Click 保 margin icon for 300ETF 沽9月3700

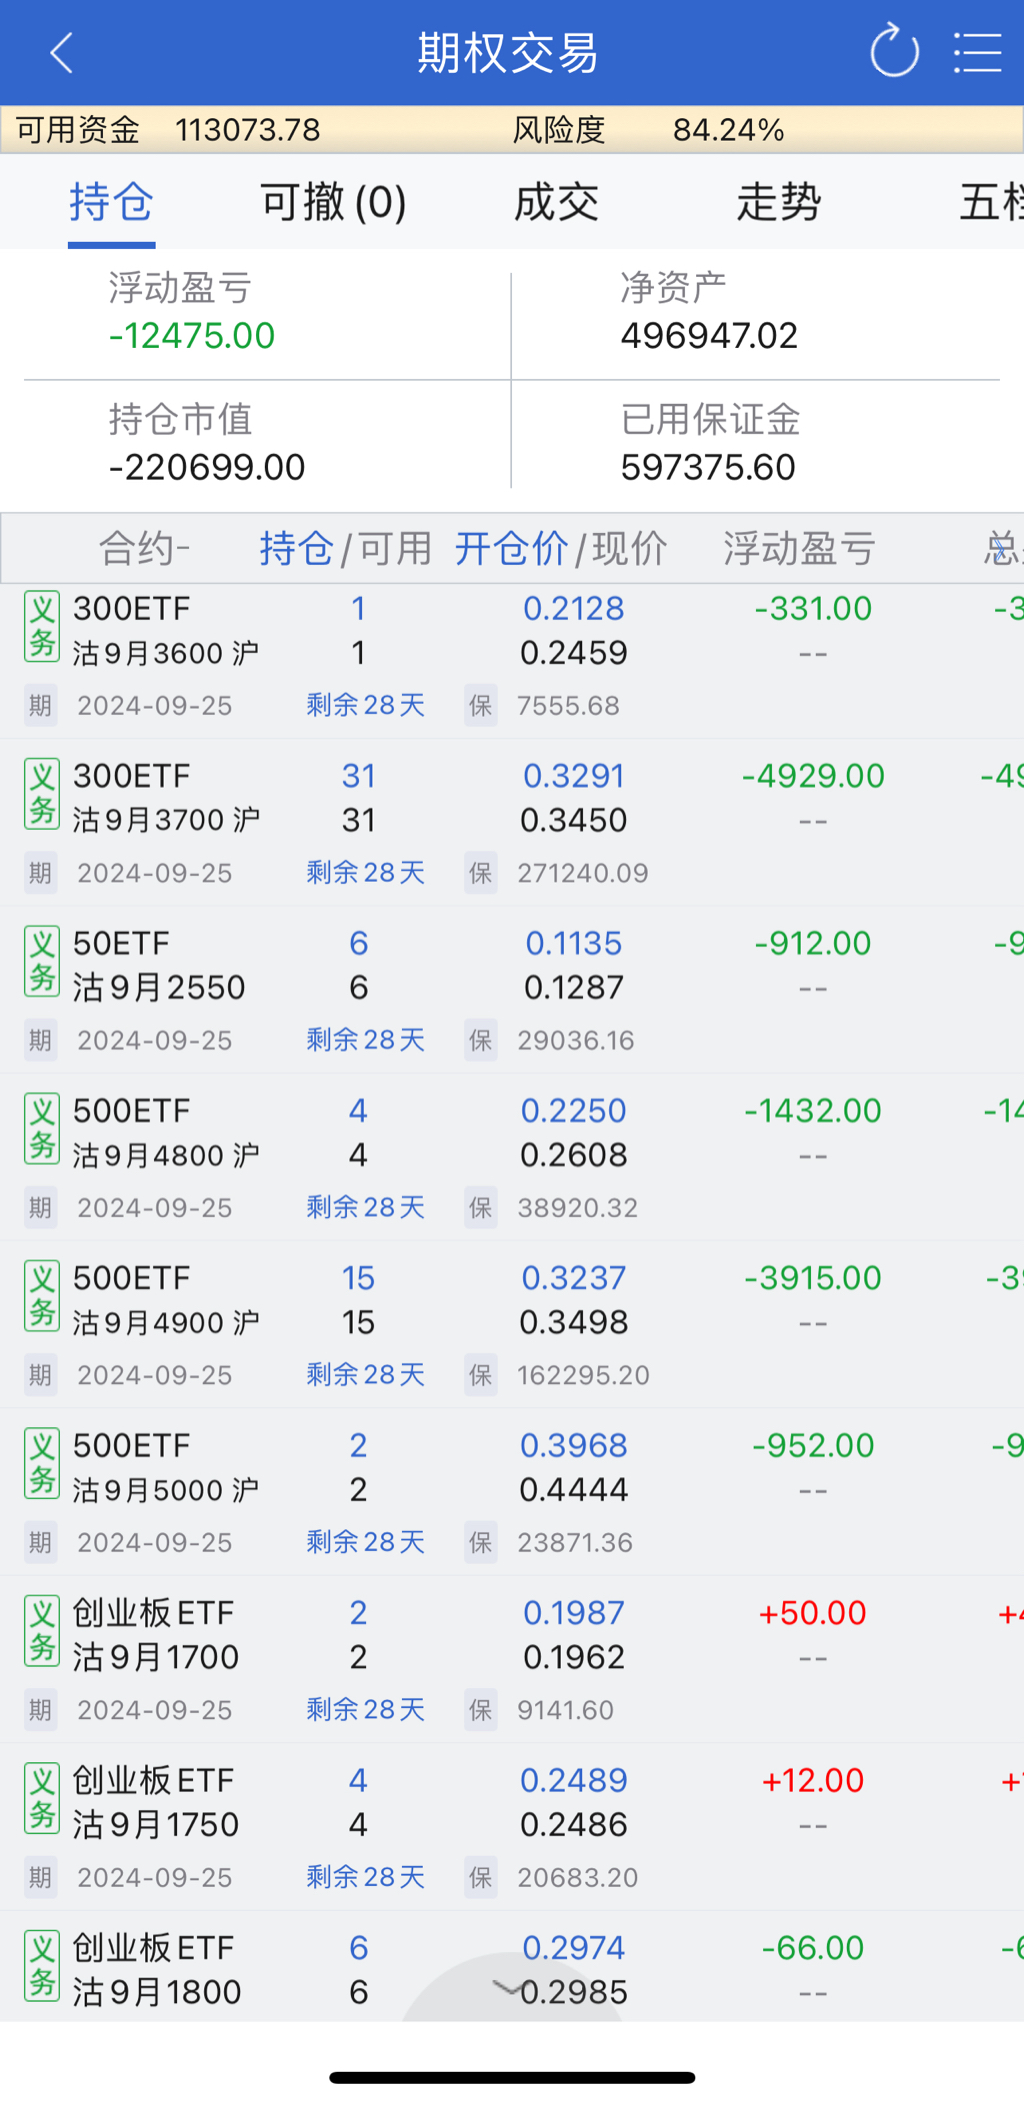tap(481, 873)
